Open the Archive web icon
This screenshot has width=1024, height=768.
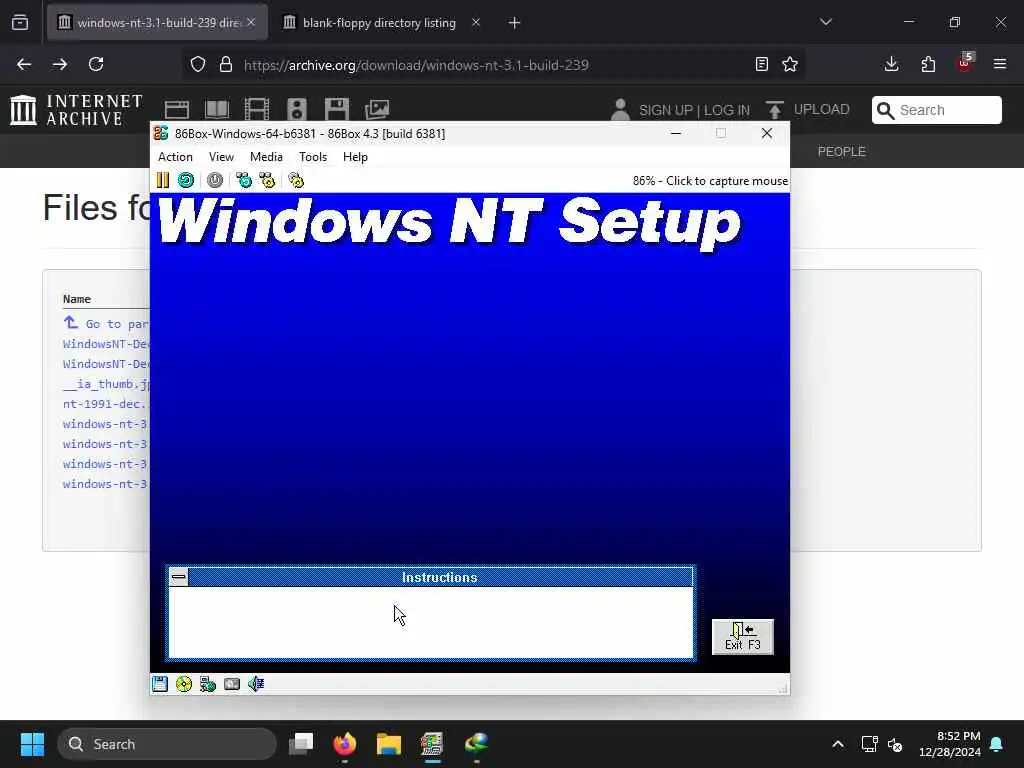(x=176, y=110)
